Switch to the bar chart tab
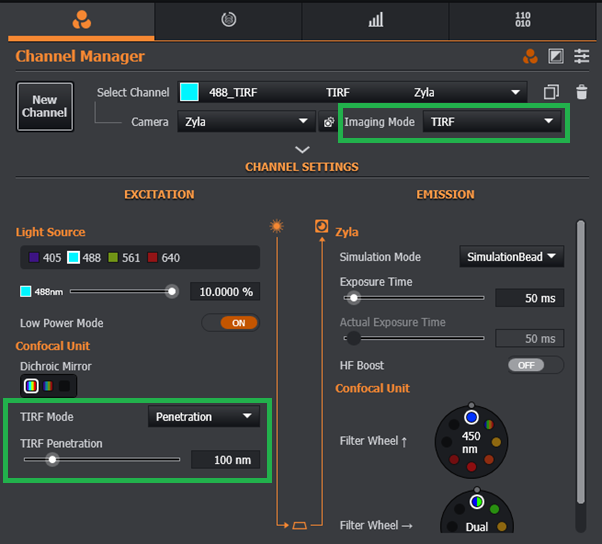The height and width of the screenshot is (544, 602). point(376,19)
